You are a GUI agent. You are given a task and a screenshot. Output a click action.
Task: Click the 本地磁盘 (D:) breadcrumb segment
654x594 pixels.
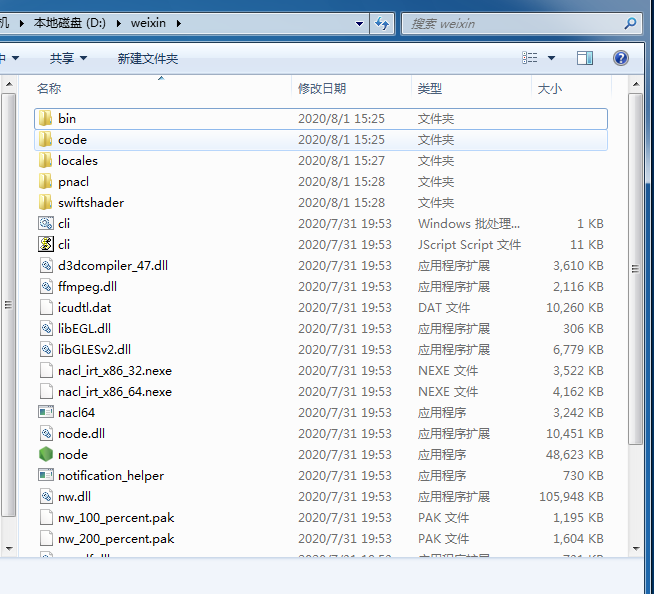tap(70, 23)
